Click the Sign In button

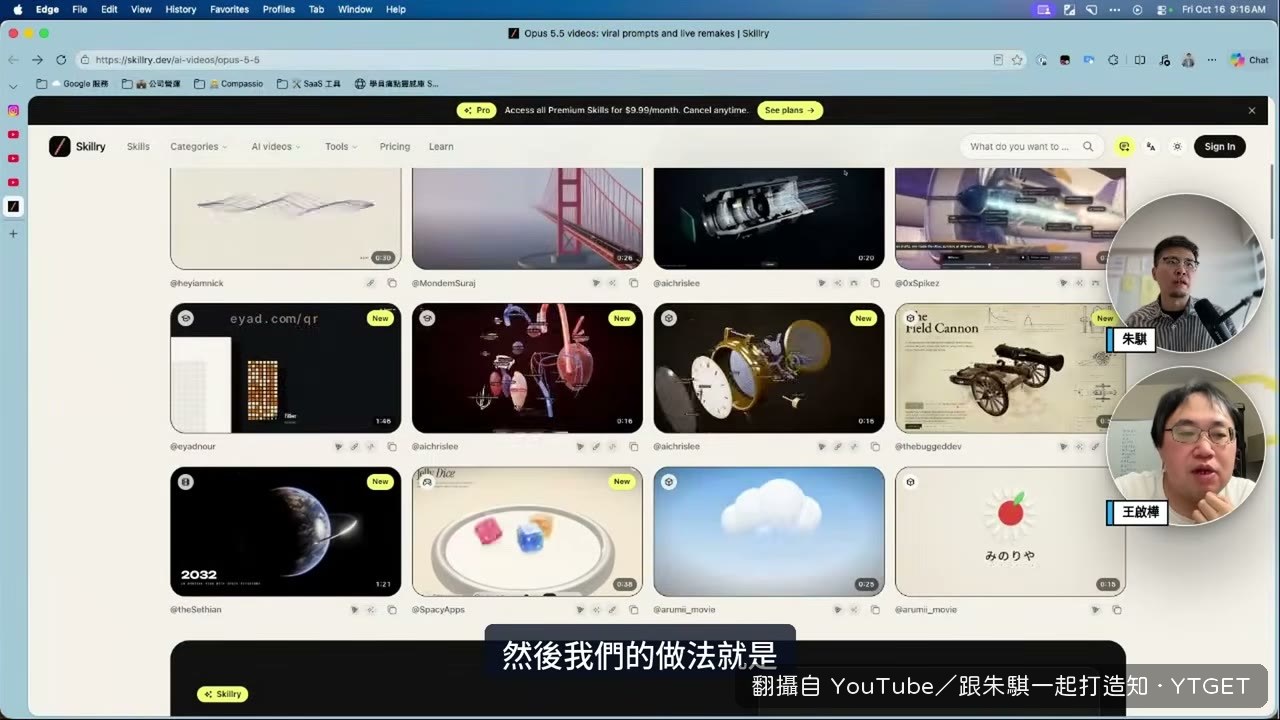1219,146
